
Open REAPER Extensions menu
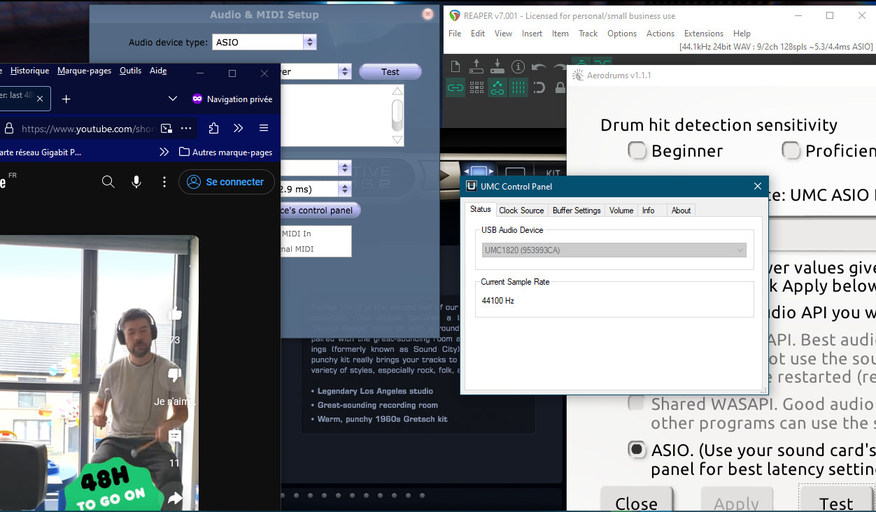pyautogui.click(x=703, y=34)
